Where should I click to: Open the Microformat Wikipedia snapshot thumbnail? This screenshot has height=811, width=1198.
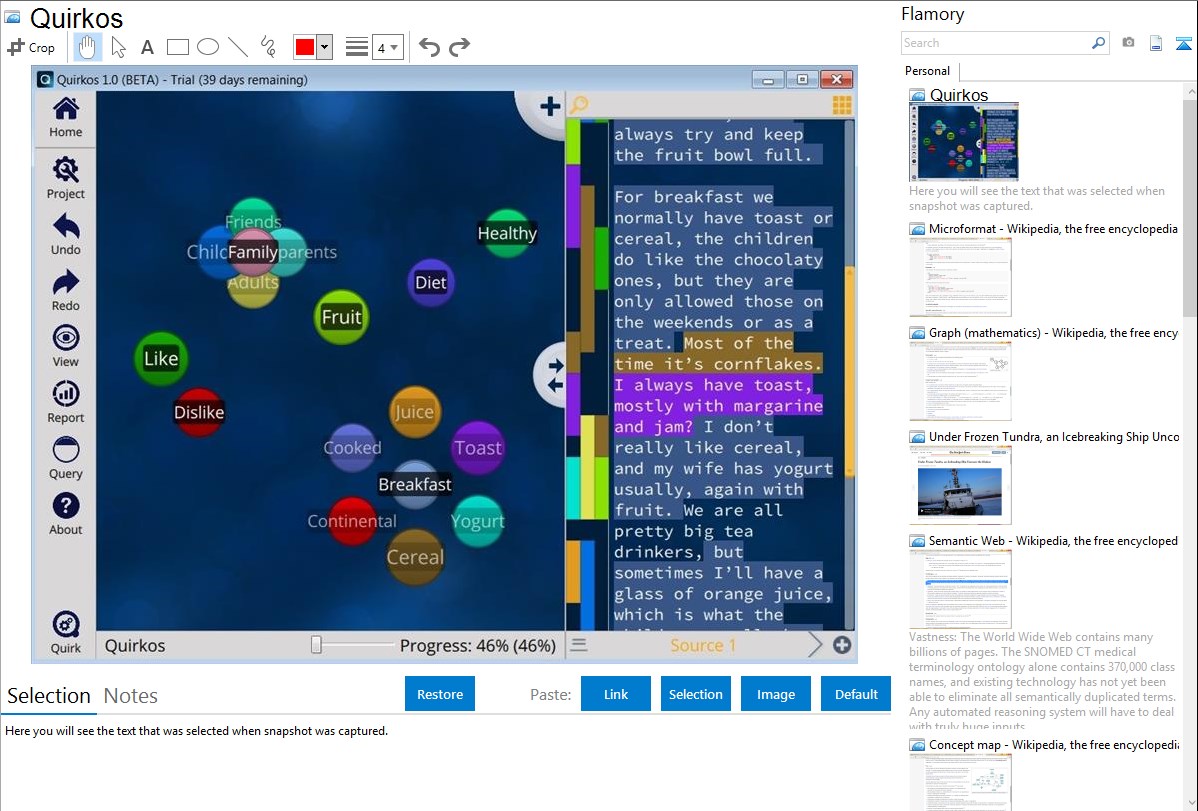tap(960, 277)
